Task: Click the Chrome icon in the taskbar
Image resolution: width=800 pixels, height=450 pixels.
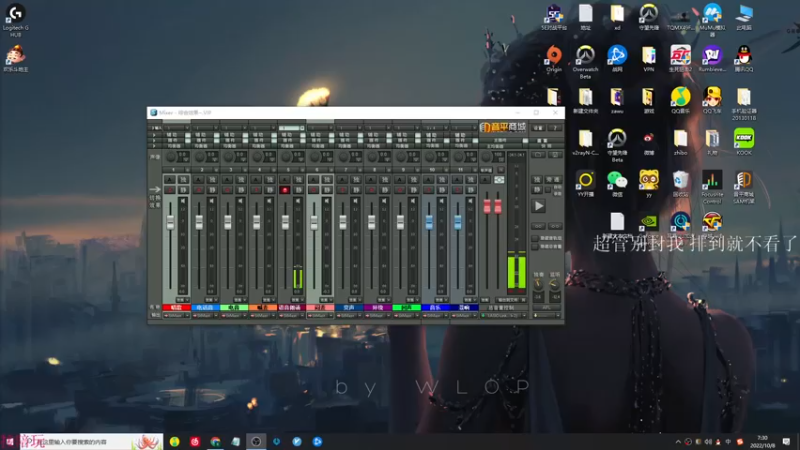Action: pyautogui.click(x=215, y=441)
